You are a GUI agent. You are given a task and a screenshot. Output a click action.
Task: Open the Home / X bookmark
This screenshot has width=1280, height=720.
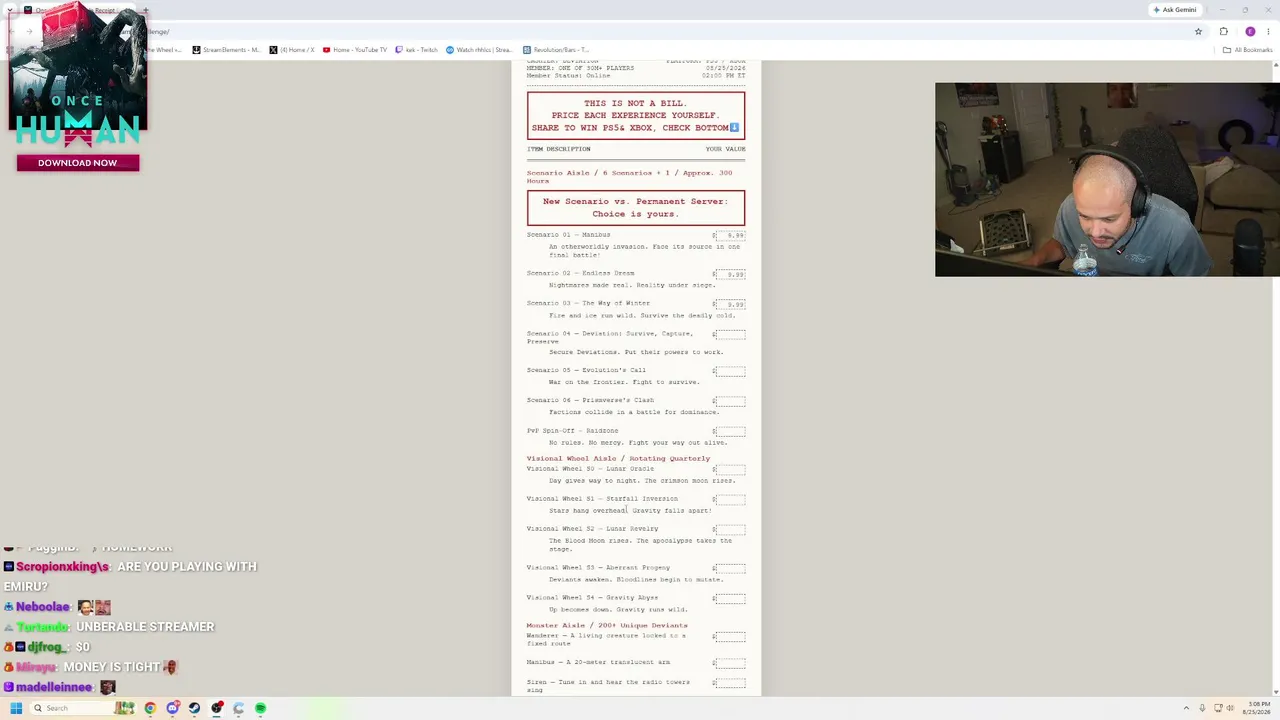click(x=292, y=50)
